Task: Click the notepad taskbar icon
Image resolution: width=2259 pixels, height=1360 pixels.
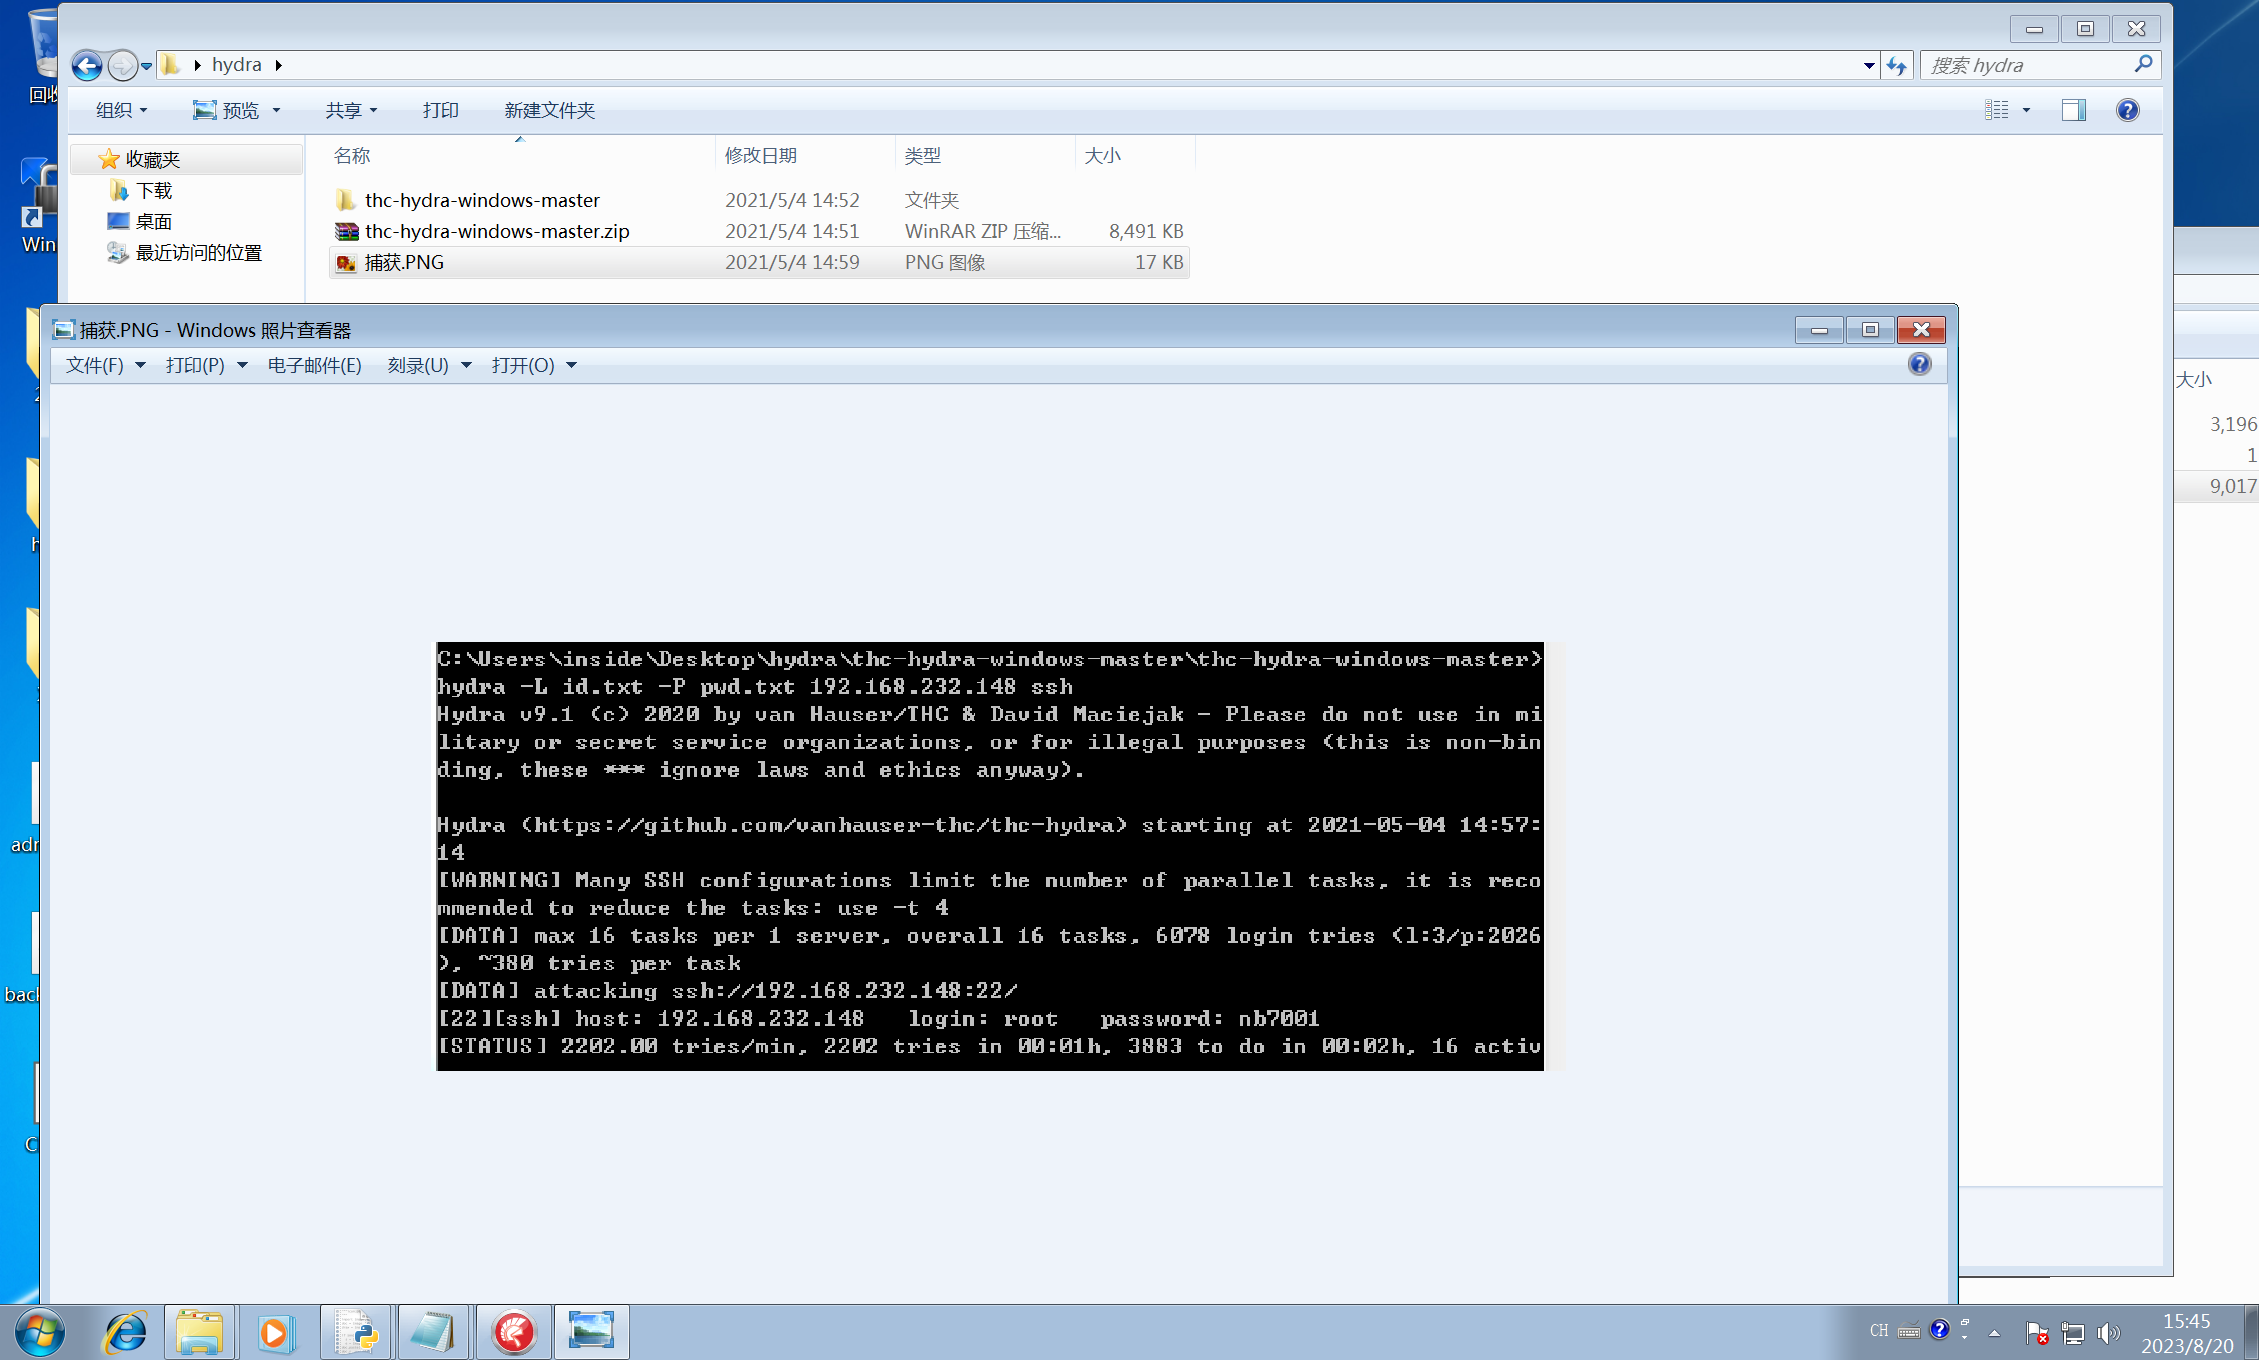Action: coord(433,1332)
